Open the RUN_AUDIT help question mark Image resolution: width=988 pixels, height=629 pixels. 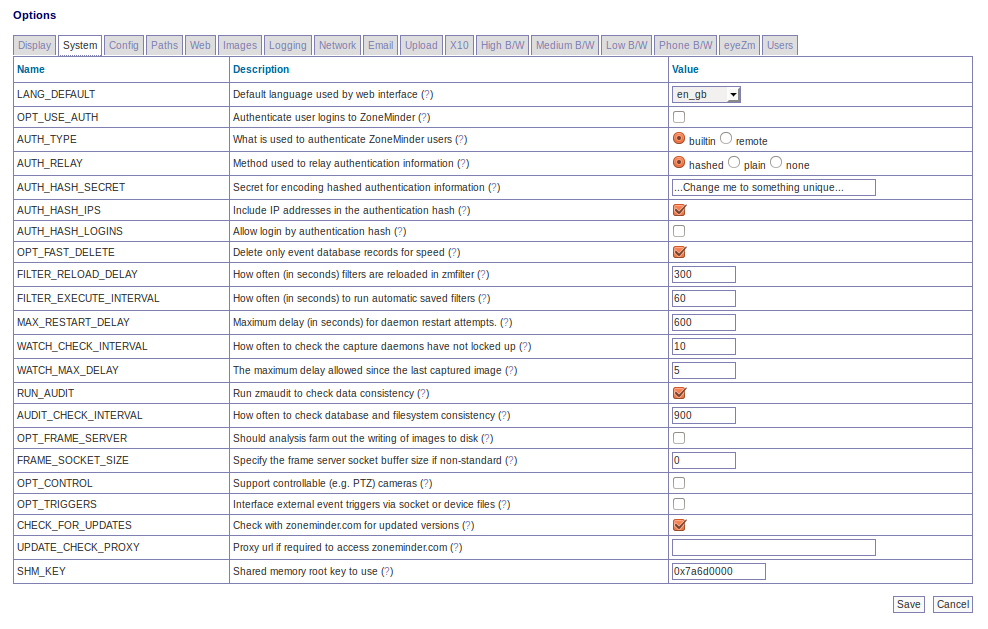coord(423,393)
